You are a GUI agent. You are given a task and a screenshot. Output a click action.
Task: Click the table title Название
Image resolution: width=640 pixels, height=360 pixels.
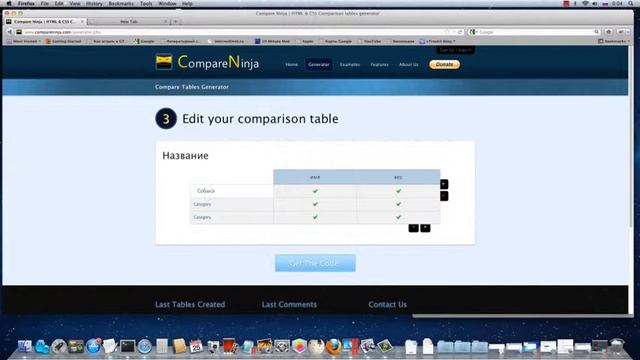pos(185,156)
